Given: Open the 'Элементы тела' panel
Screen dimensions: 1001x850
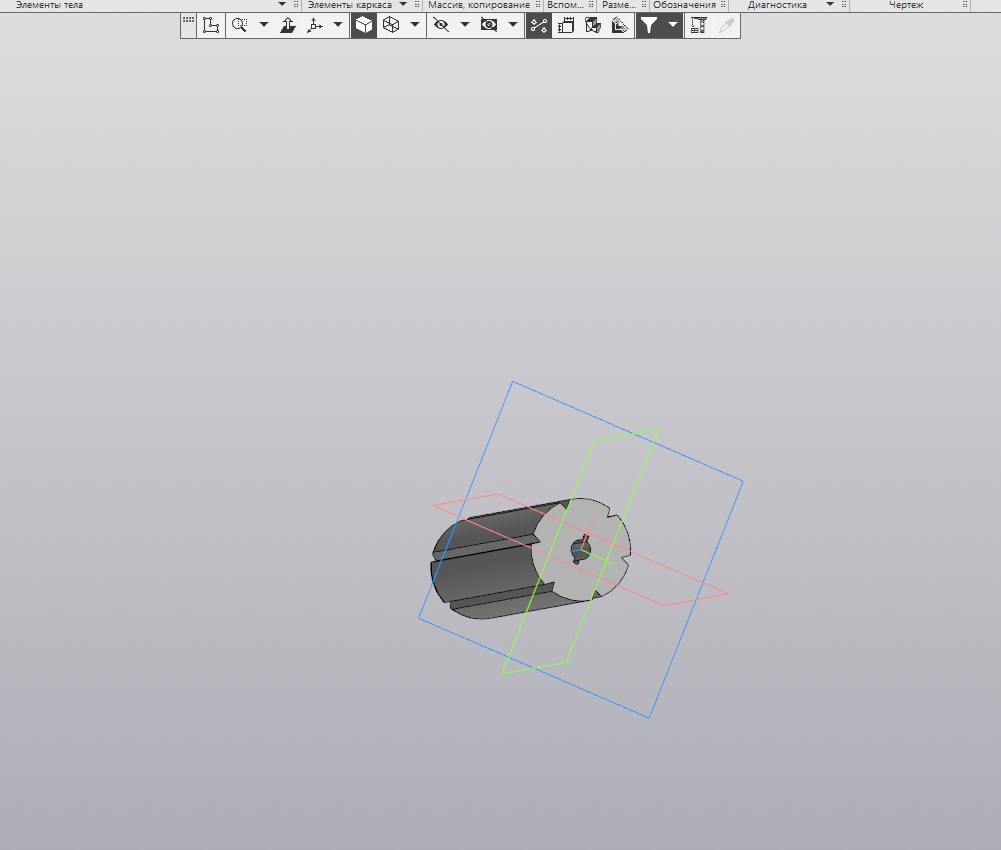Looking at the screenshot, I should pos(49,4).
